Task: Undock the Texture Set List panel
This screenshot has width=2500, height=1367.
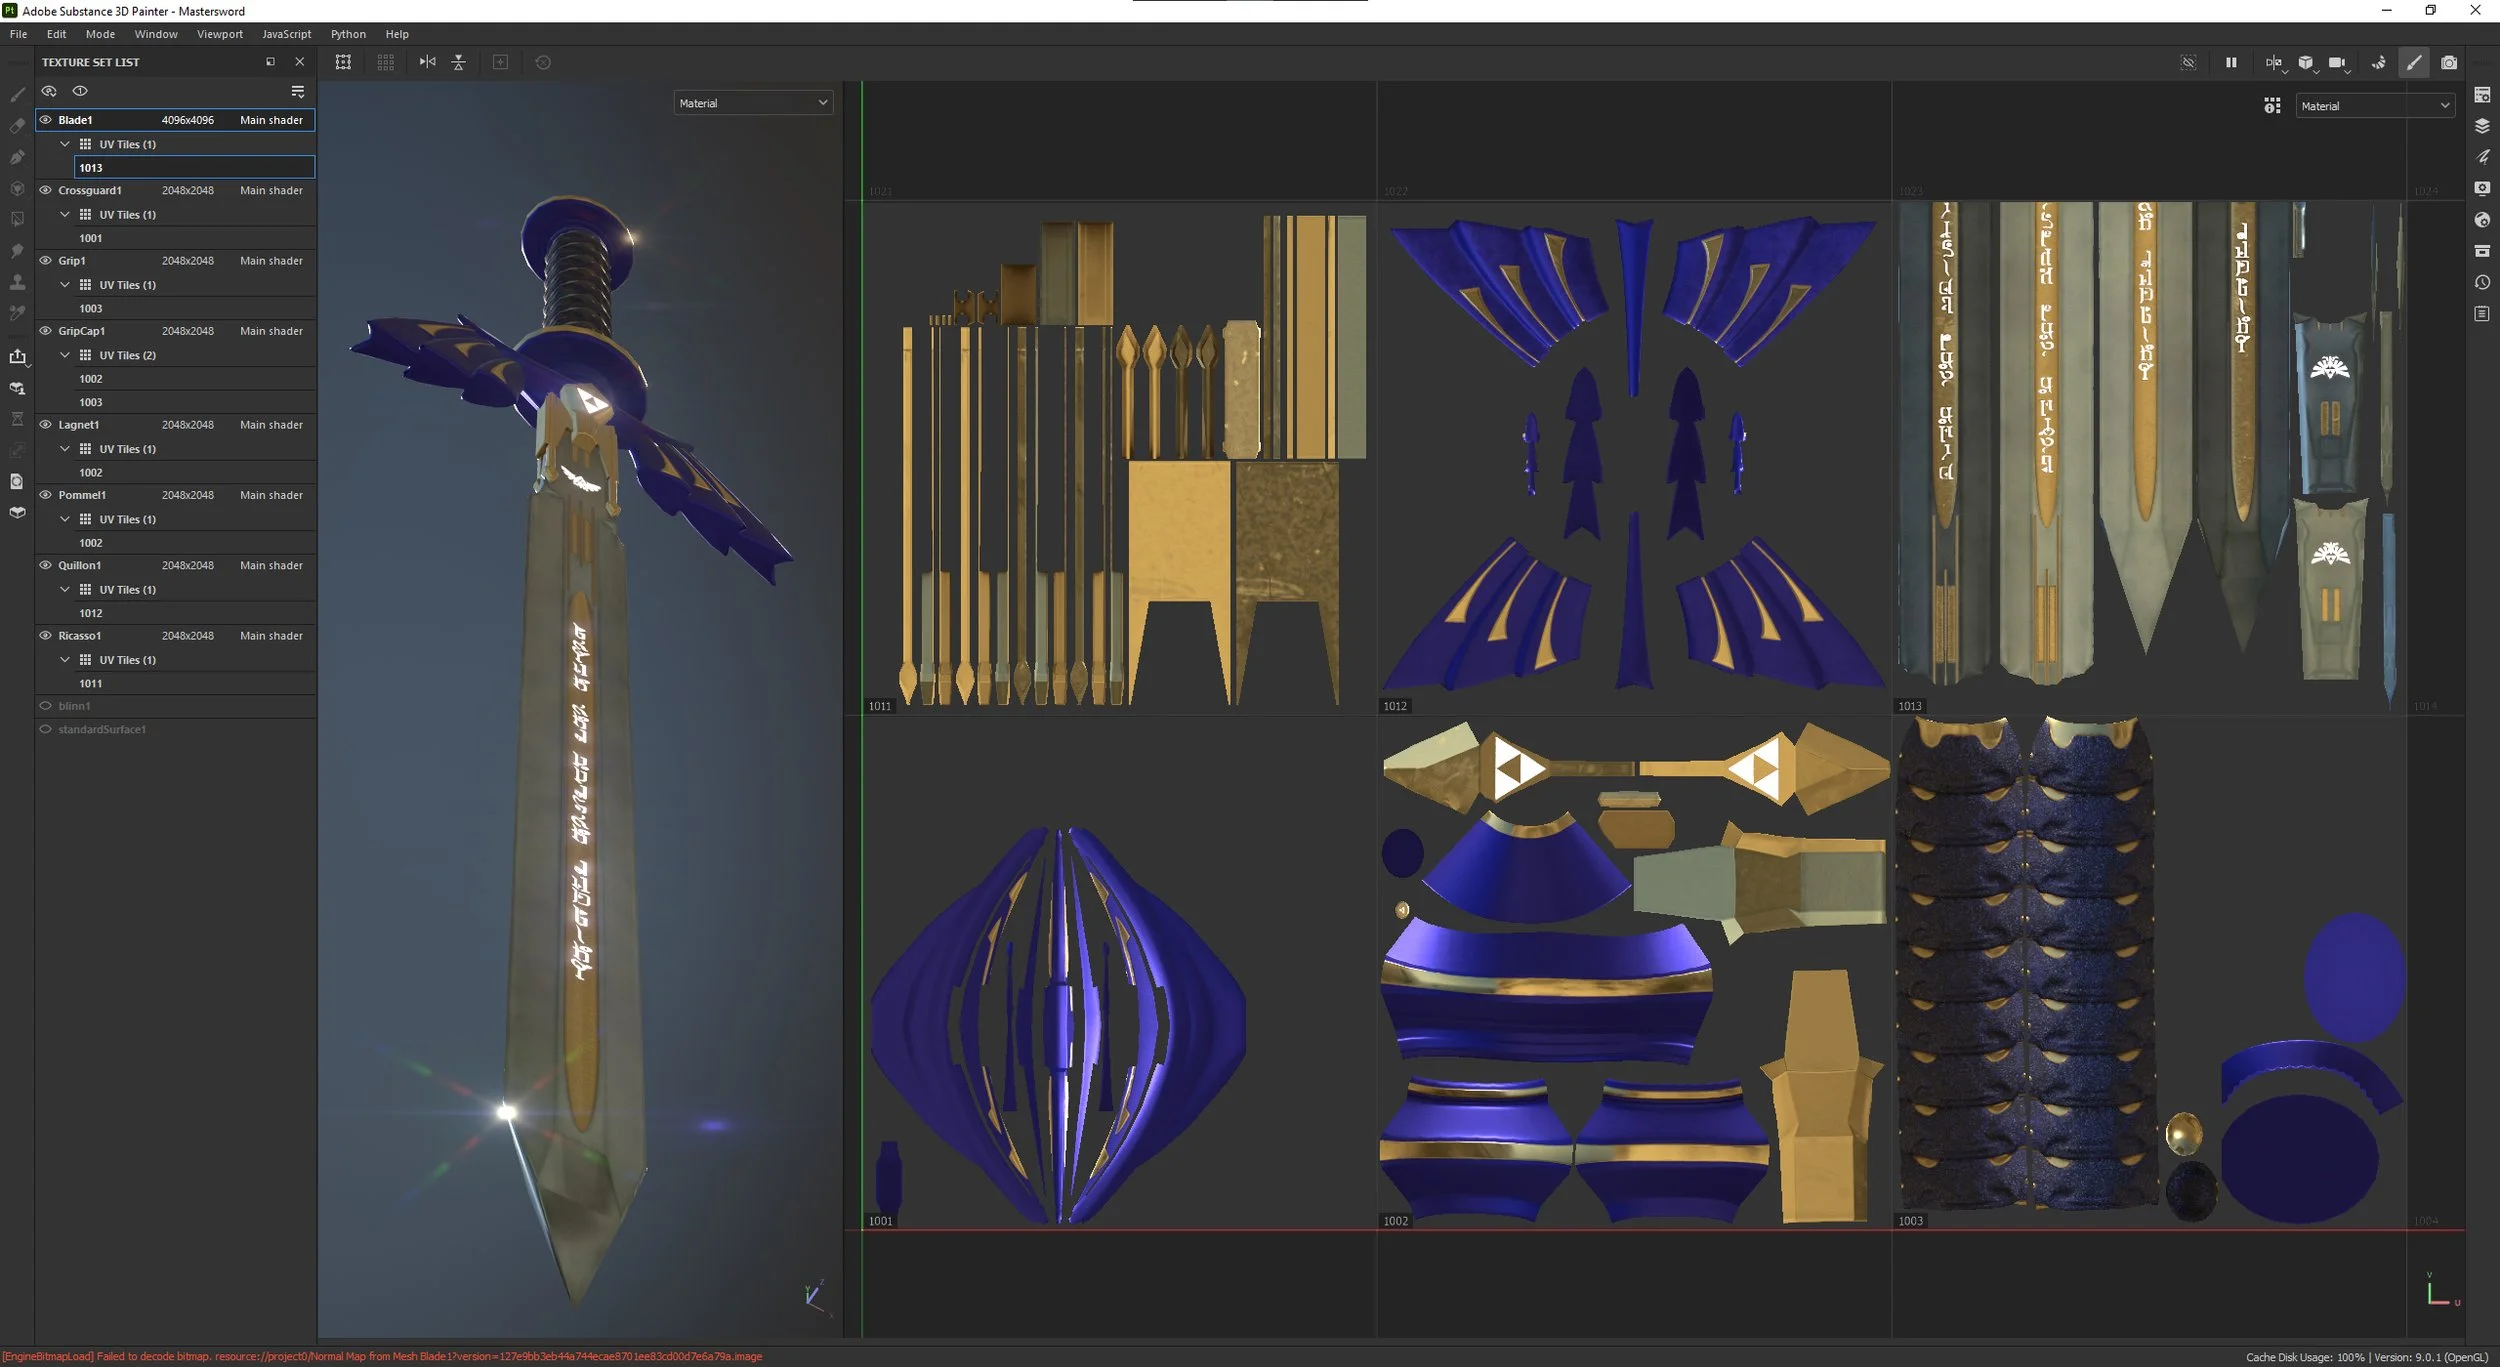Action: (x=270, y=62)
